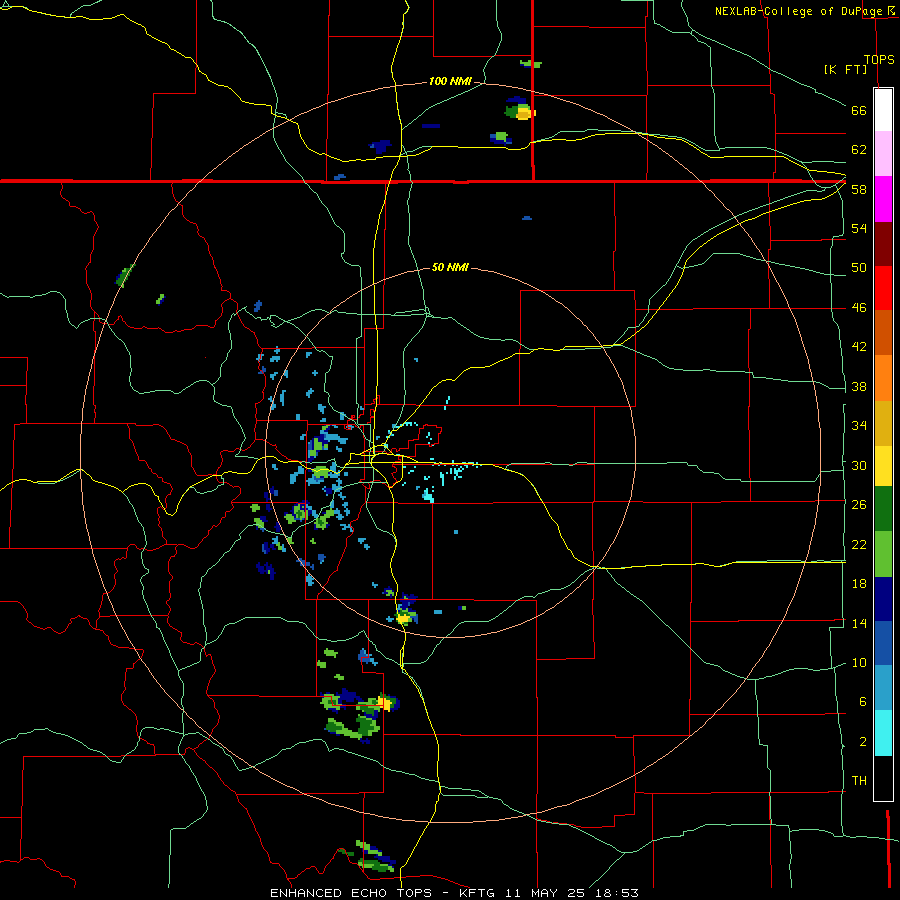
Task: Click the 50 NMI range ring label
Action: click(x=450, y=267)
